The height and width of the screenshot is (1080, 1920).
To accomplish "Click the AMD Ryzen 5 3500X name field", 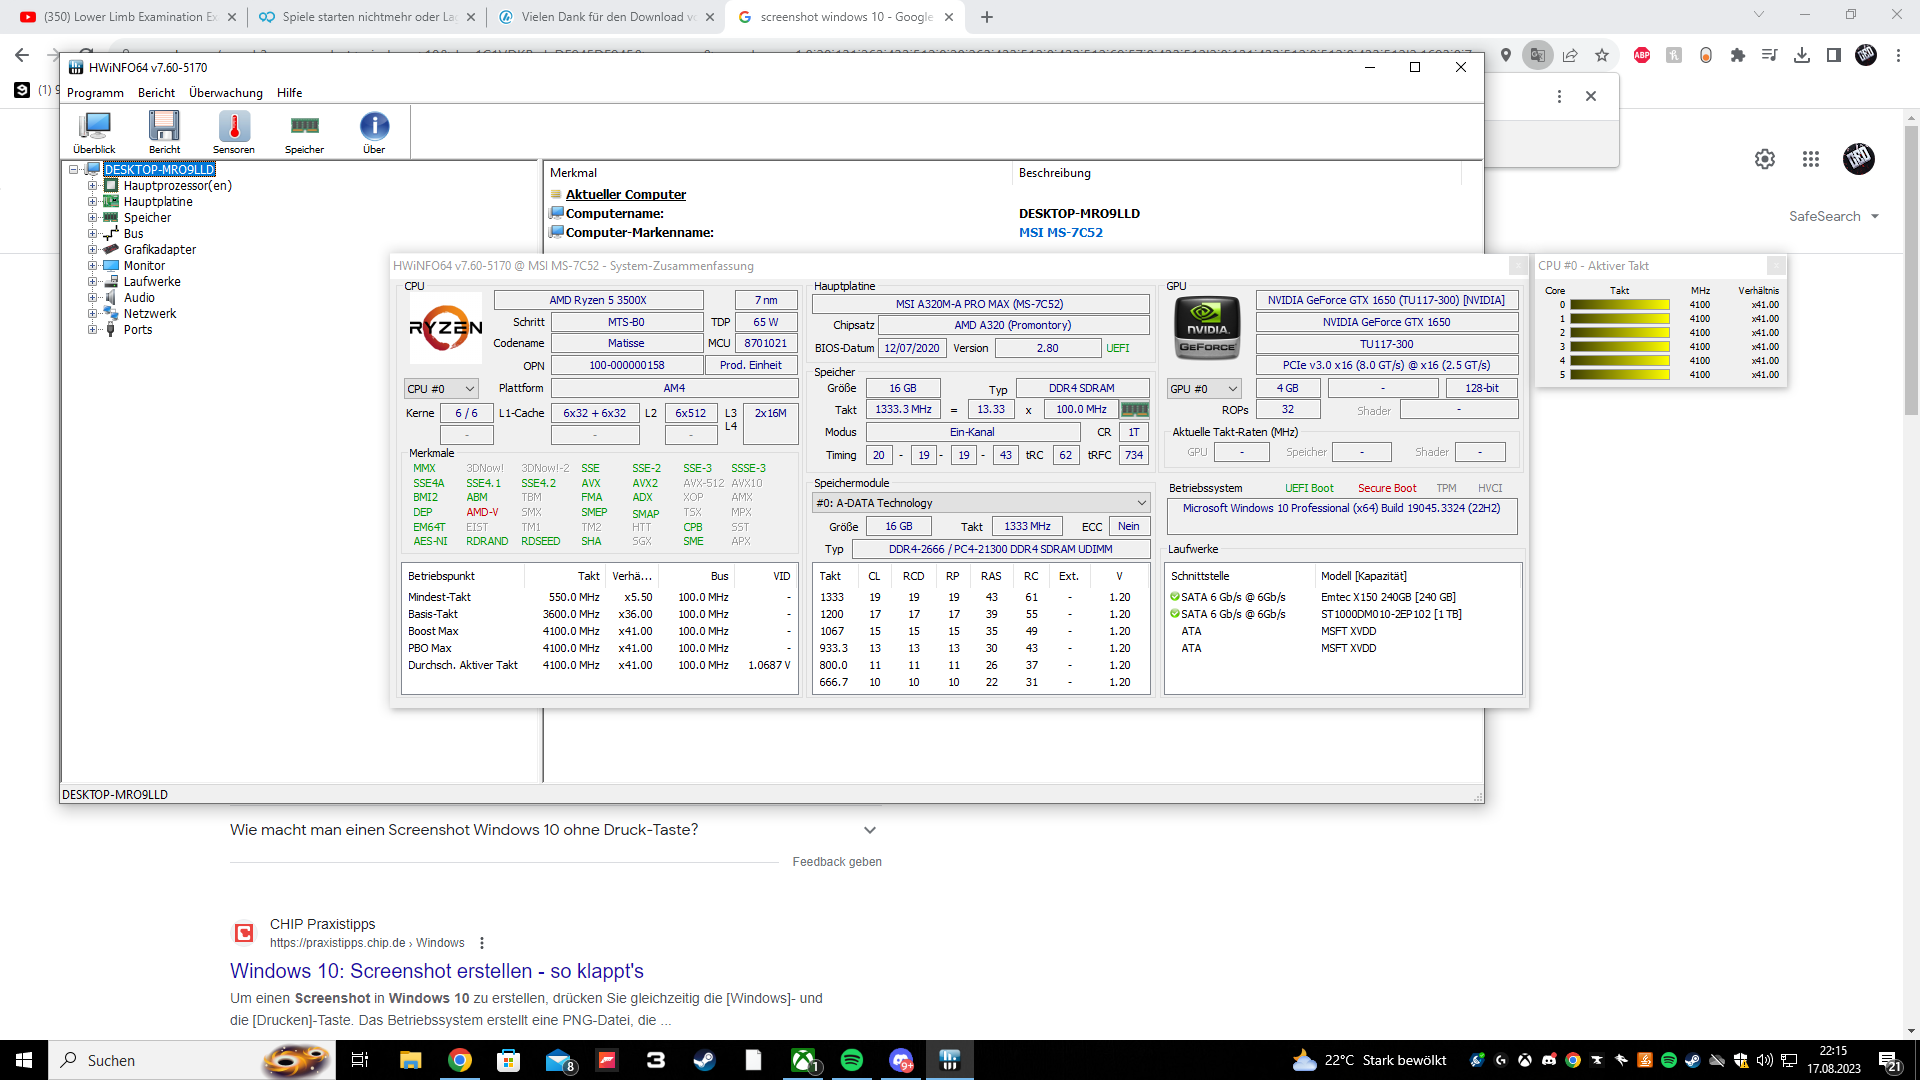I will [598, 300].
